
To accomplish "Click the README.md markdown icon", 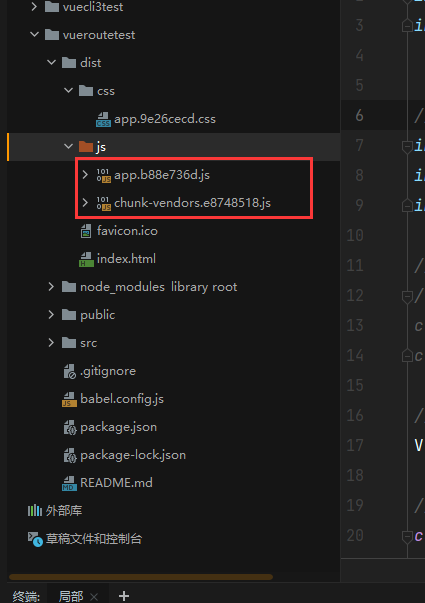I will 69,483.
